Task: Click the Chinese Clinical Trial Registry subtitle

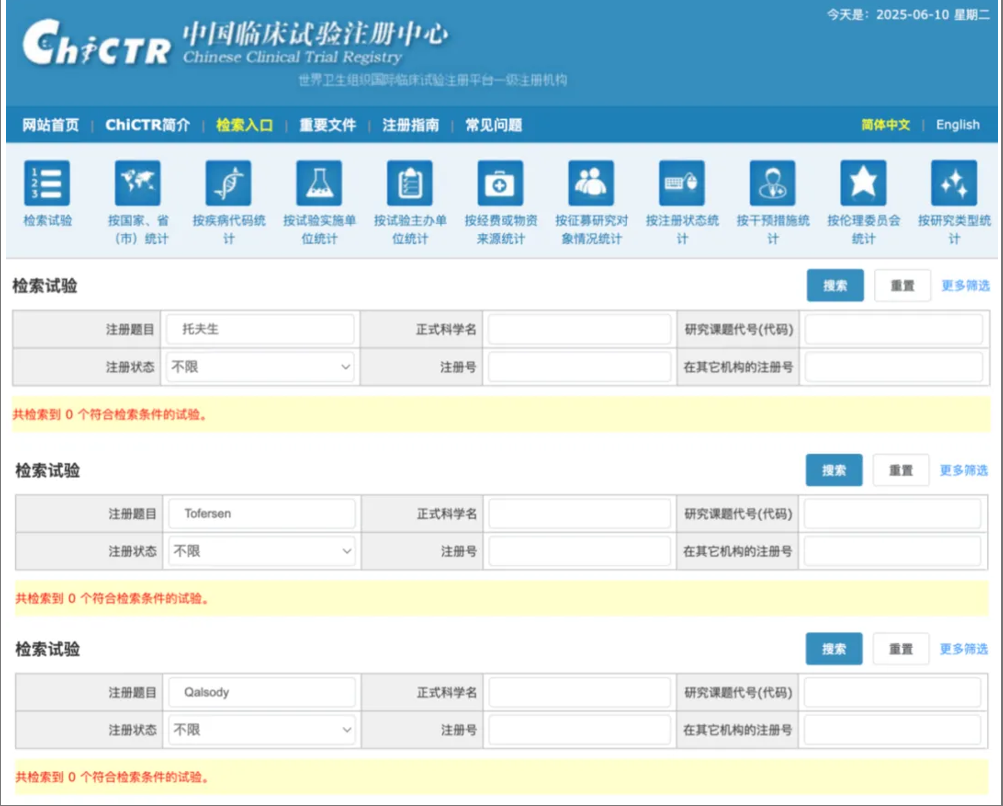Action: tap(292, 57)
